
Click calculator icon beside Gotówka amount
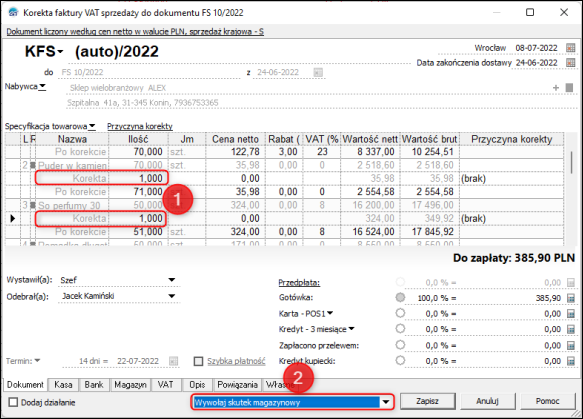pyautogui.click(x=571, y=298)
